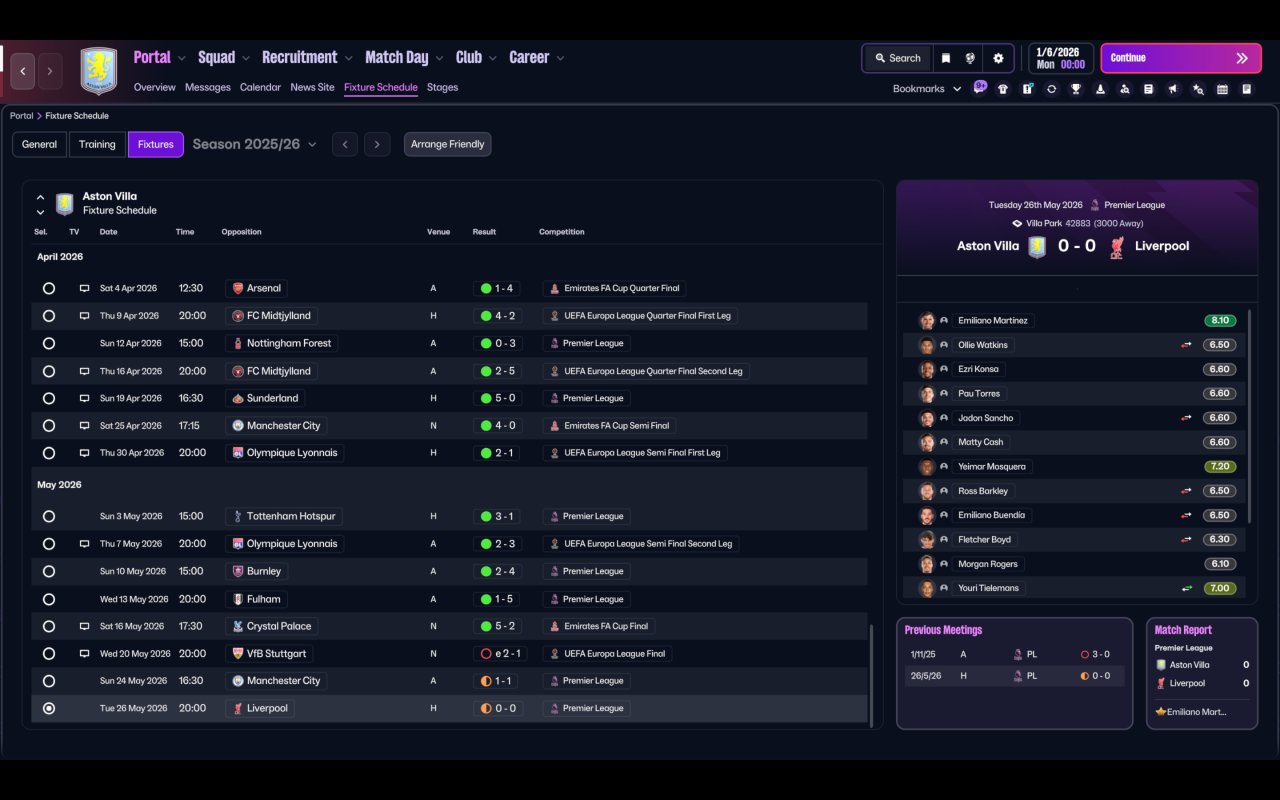Click the Arrange Friendly button
The height and width of the screenshot is (800, 1280).
(447, 144)
